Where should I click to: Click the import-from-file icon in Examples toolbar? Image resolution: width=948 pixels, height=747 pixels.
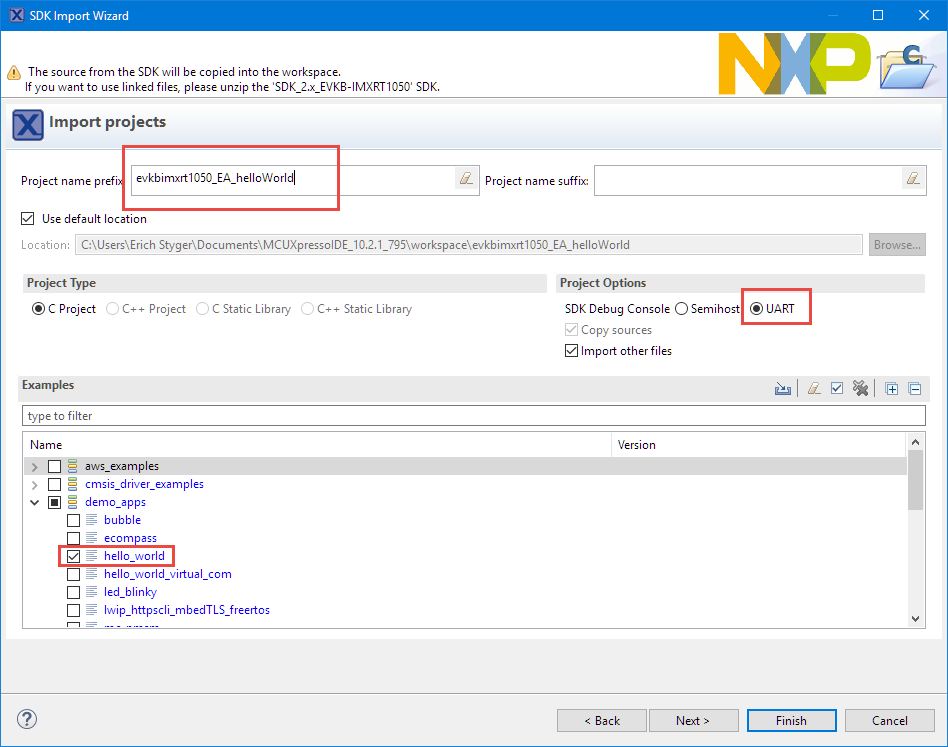click(x=783, y=389)
